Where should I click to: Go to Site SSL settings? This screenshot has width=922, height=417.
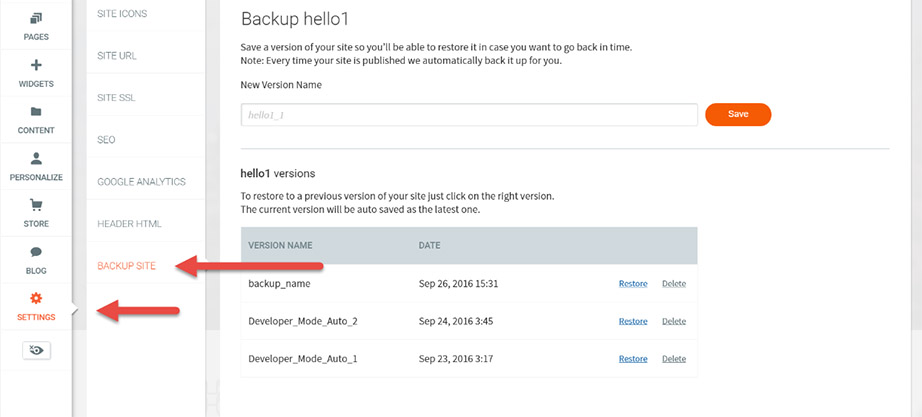pos(116,98)
